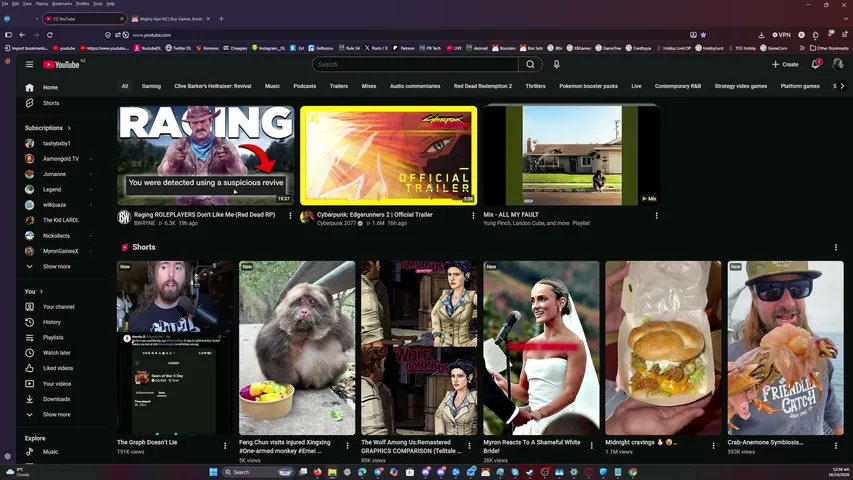Select the Gaming category chip
This screenshot has height=480, width=853.
151,86
